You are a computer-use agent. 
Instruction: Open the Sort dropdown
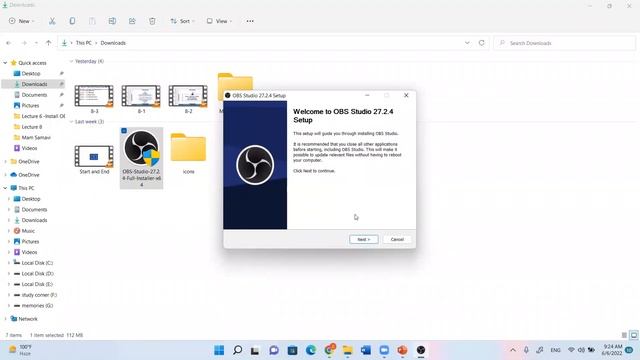(x=182, y=21)
